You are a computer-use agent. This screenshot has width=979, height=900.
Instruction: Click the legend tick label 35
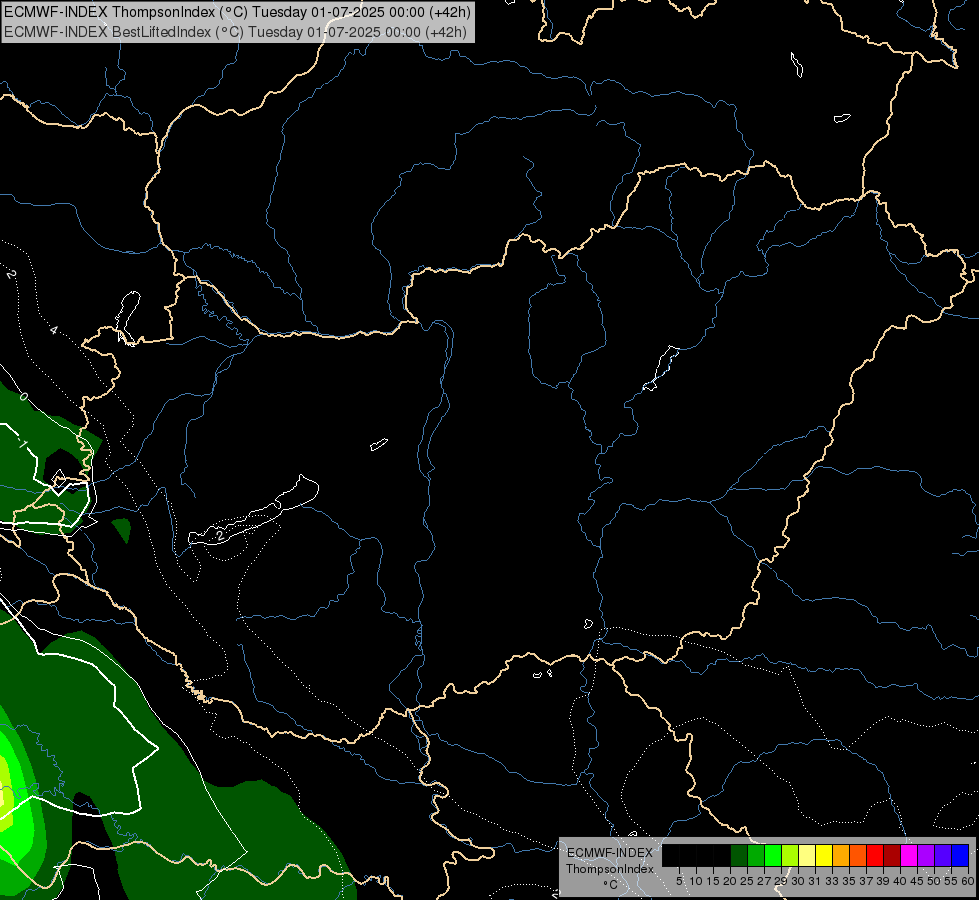click(849, 881)
